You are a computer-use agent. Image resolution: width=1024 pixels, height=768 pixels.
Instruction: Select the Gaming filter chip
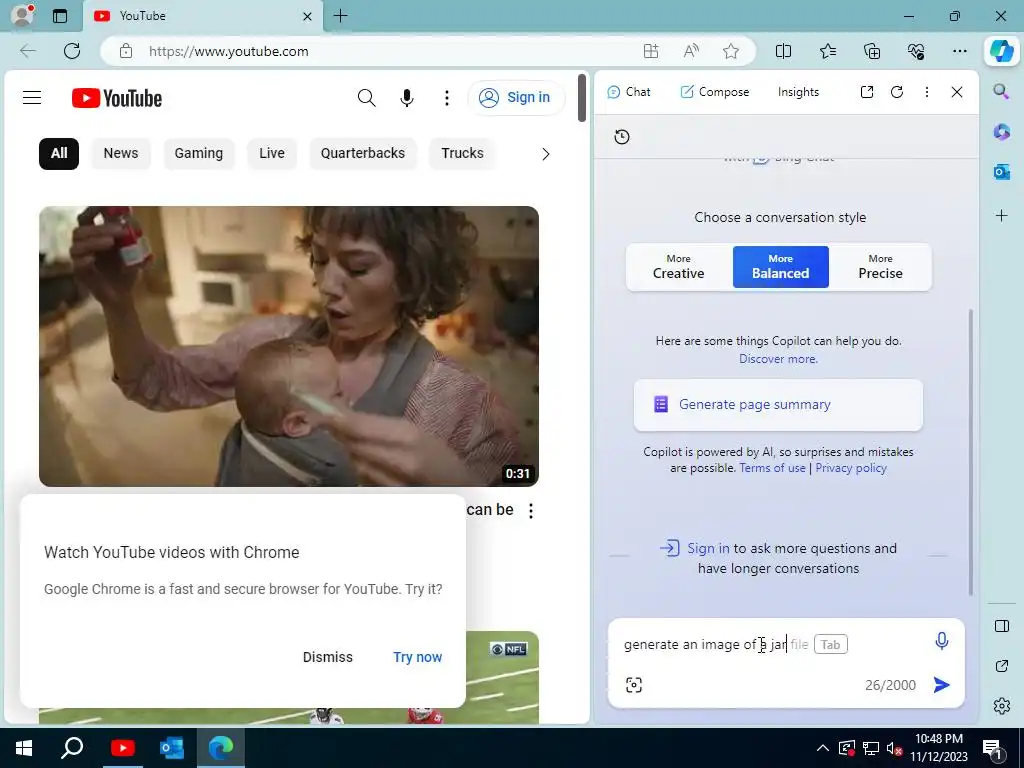point(199,153)
